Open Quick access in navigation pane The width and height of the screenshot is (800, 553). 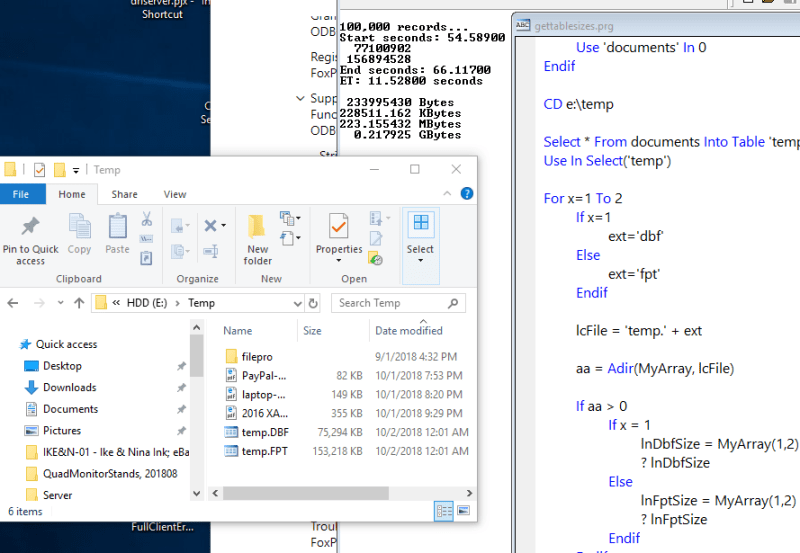(66, 344)
